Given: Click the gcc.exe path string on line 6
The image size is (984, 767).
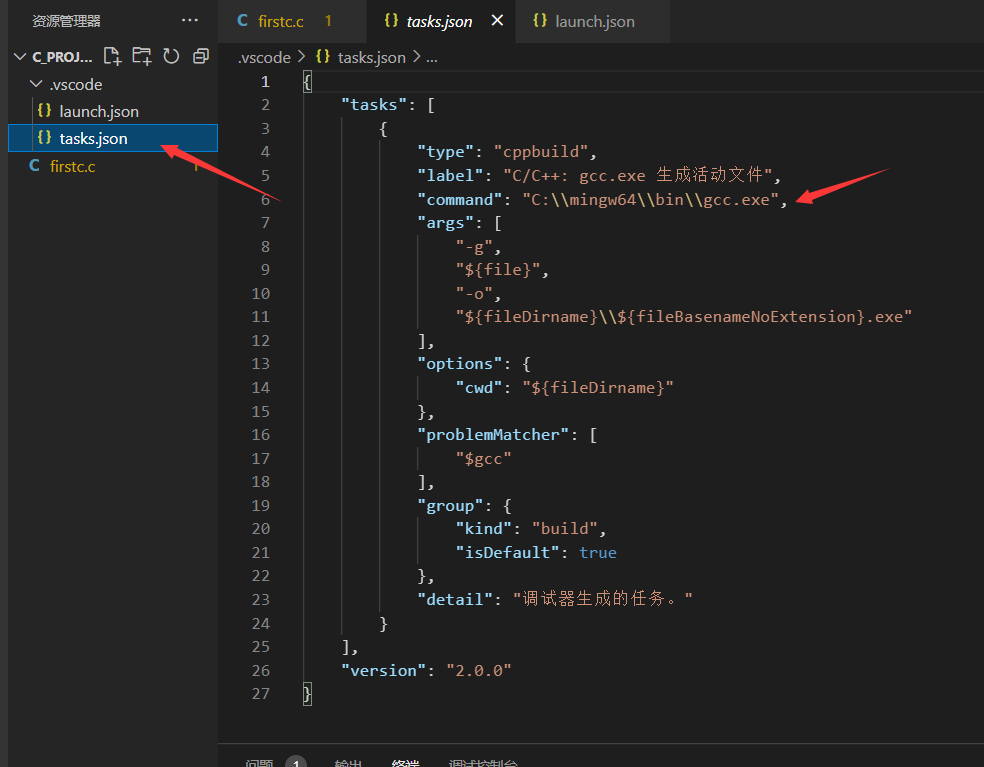Looking at the screenshot, I should click(x=650, y=200).
